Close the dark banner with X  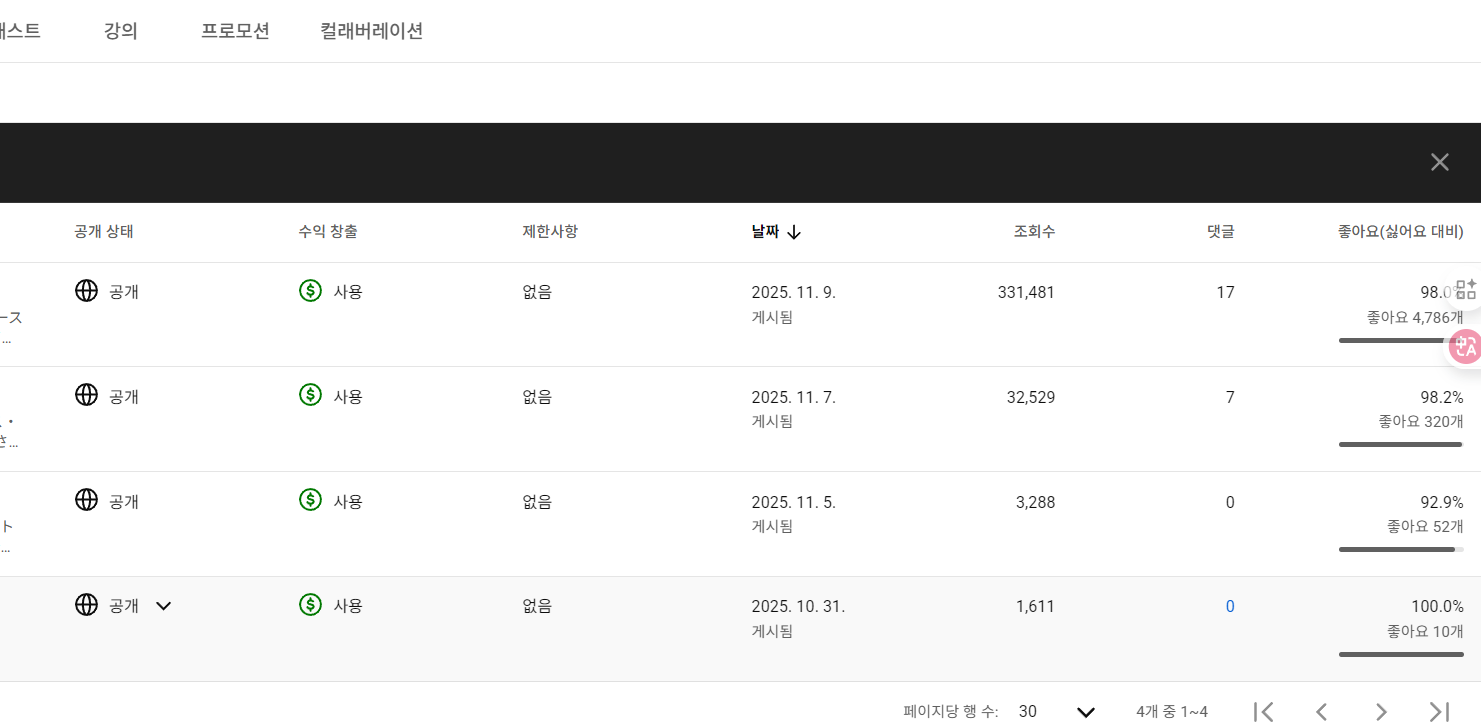coord(1439,162)
